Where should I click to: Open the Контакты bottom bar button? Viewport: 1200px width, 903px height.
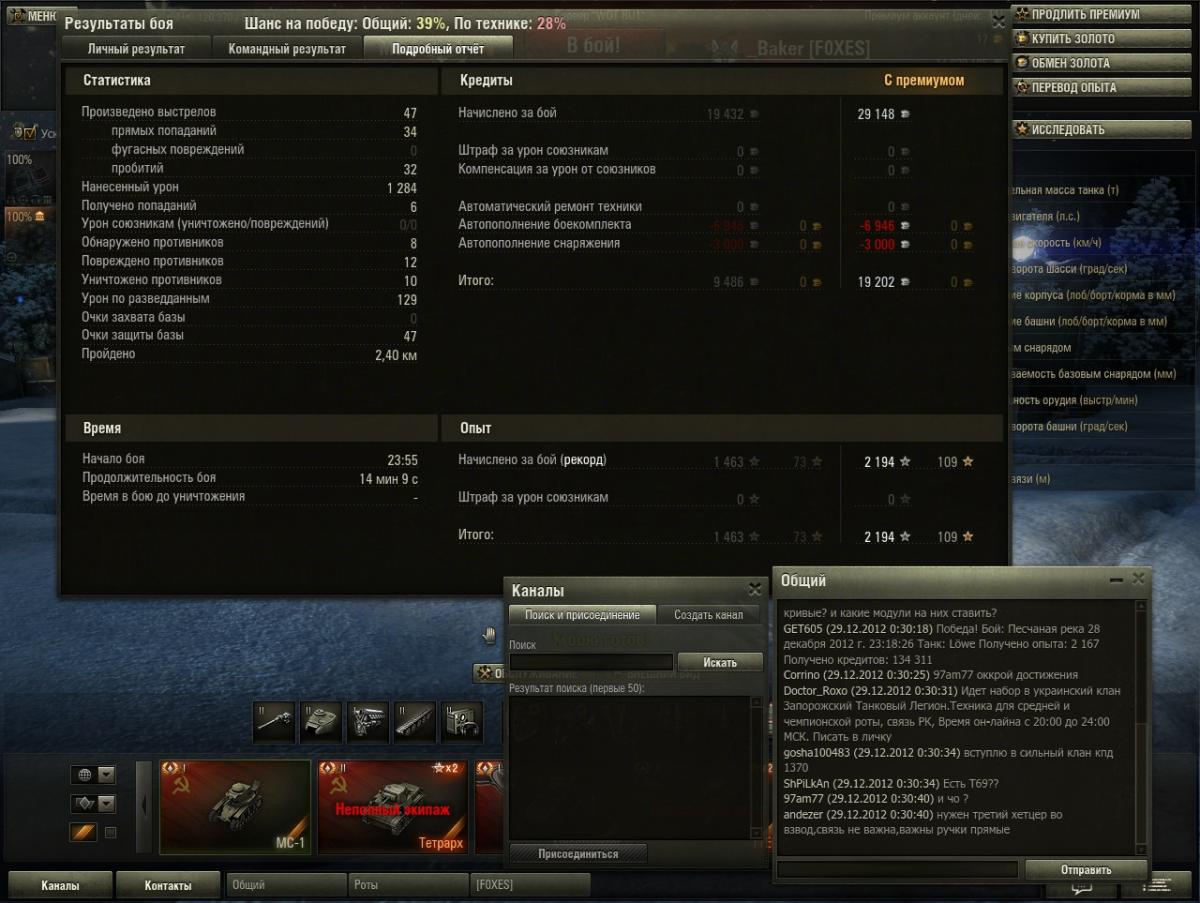coord(167,885)
